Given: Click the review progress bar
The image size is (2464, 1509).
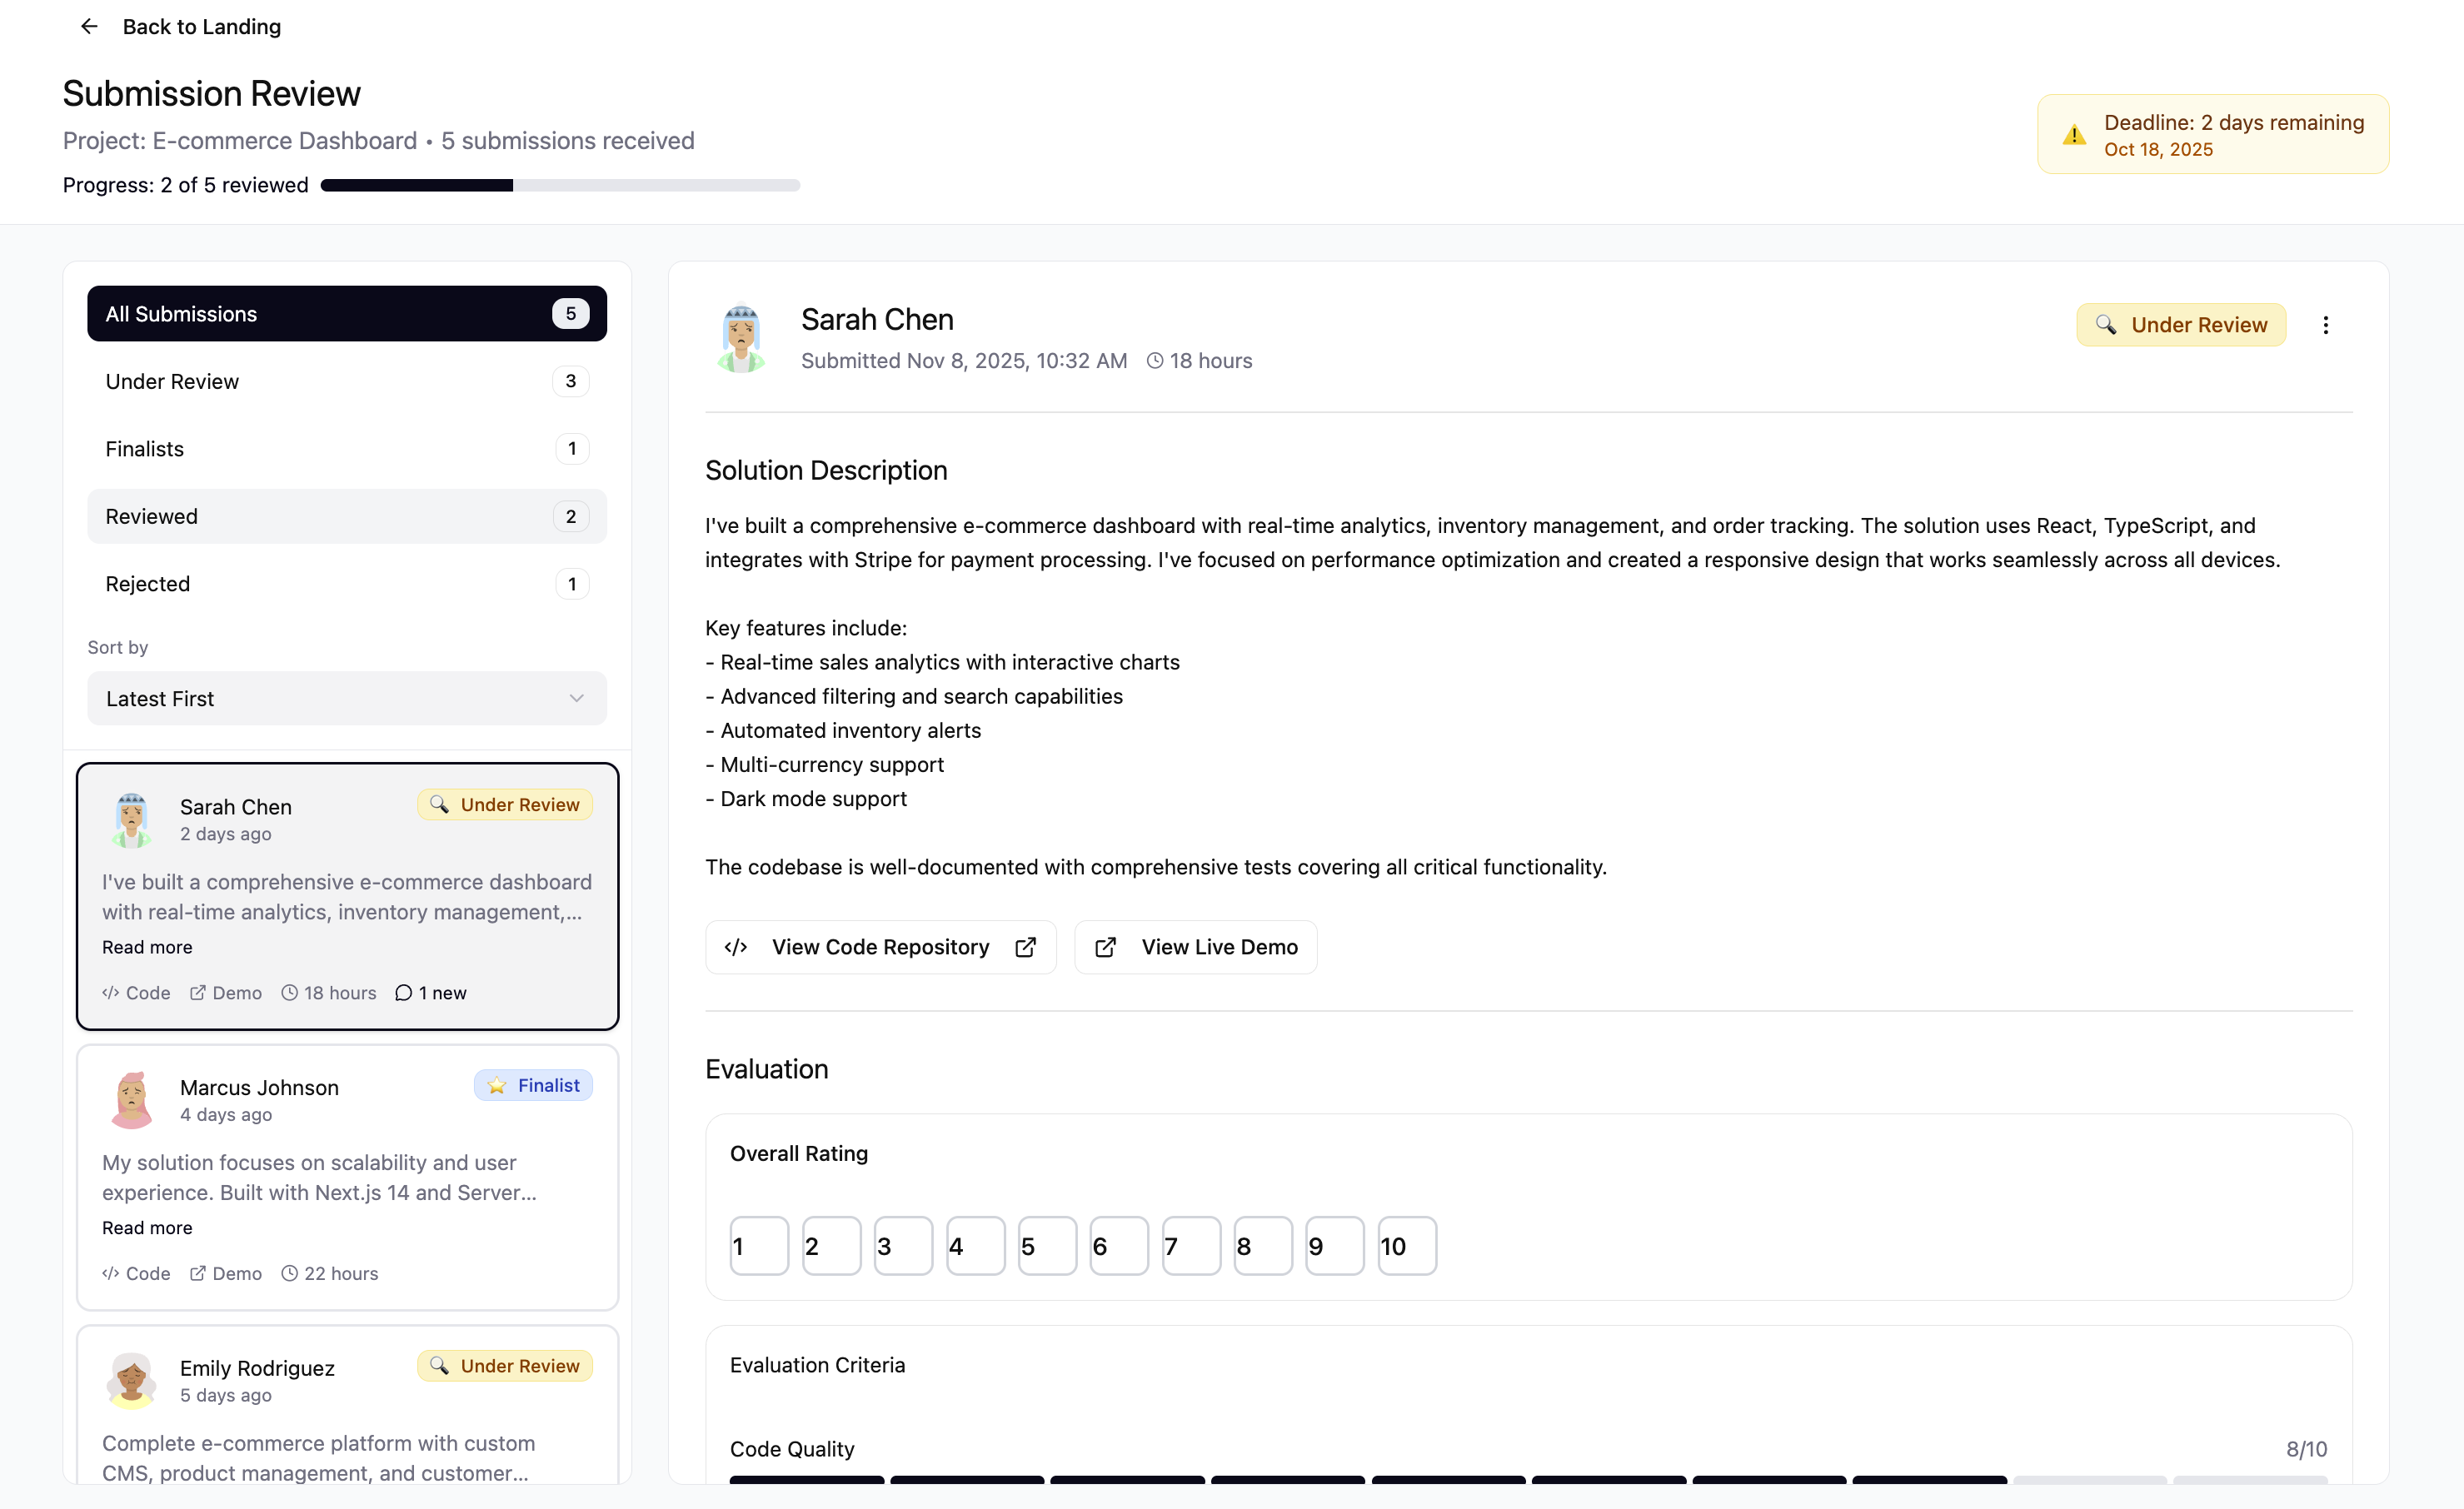Looking at the screenshot, I should 559,185.
